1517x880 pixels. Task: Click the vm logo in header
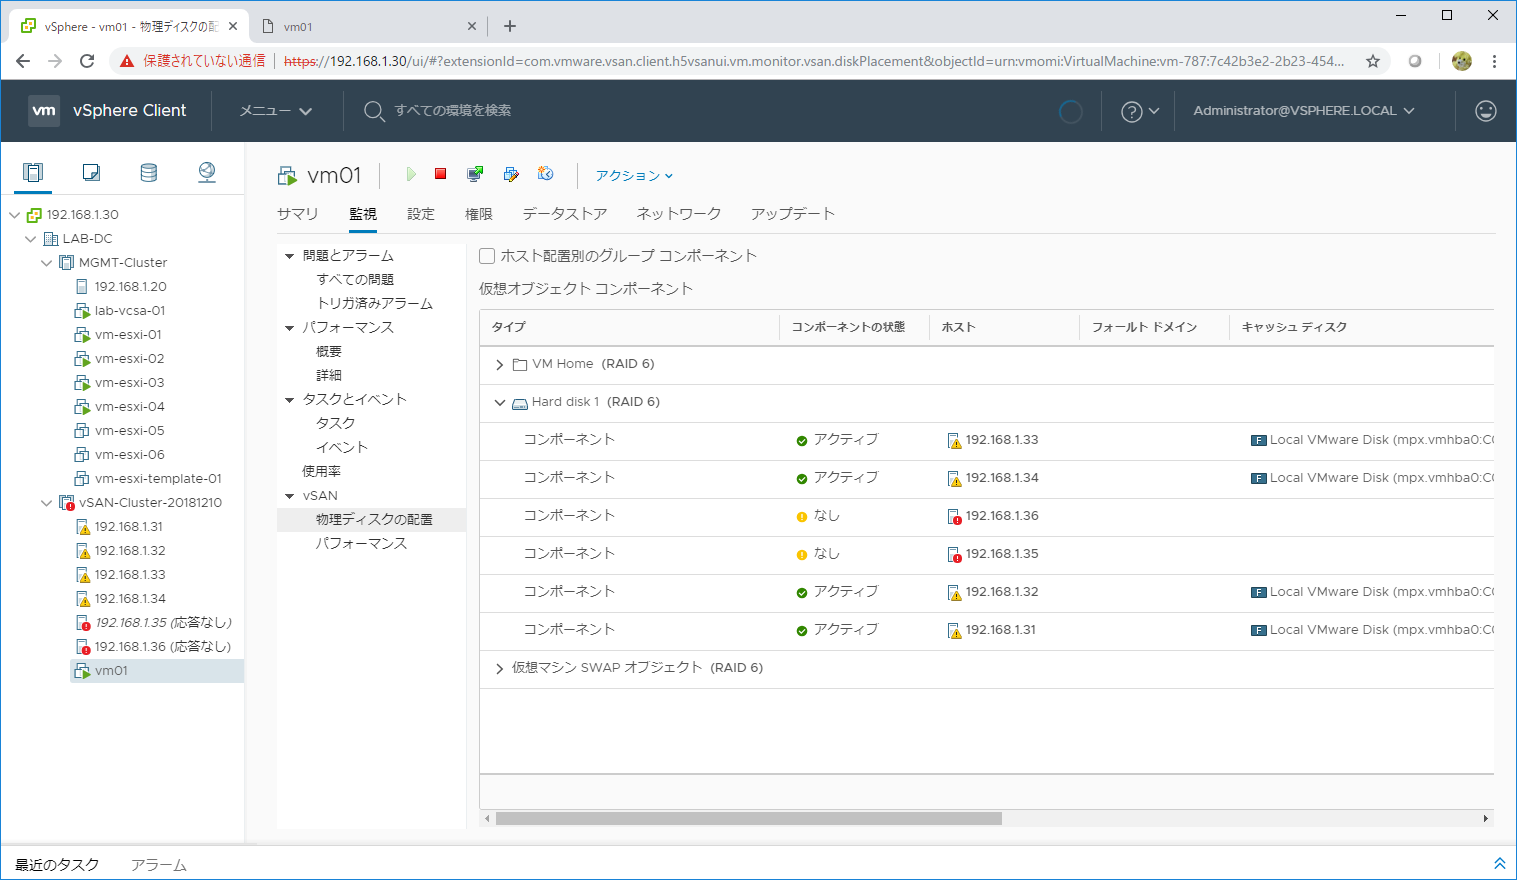coord(44,110)
